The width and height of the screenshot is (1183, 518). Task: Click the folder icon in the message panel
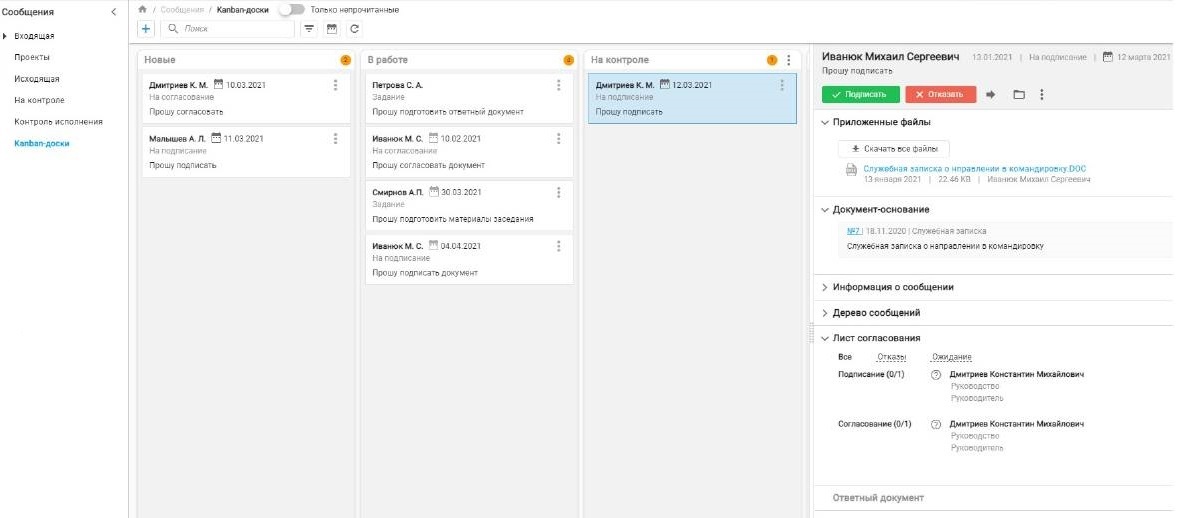pos(1019,95)
